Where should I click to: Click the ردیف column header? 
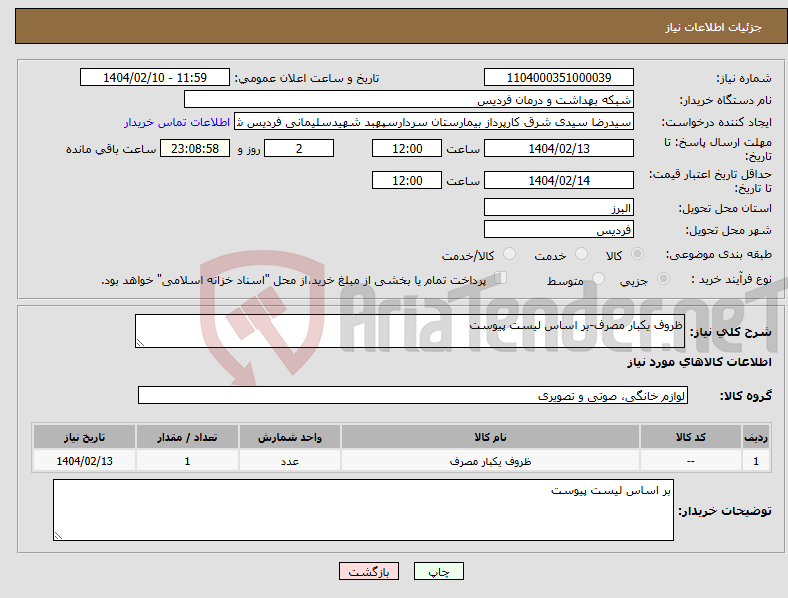[x=756, y=437]
